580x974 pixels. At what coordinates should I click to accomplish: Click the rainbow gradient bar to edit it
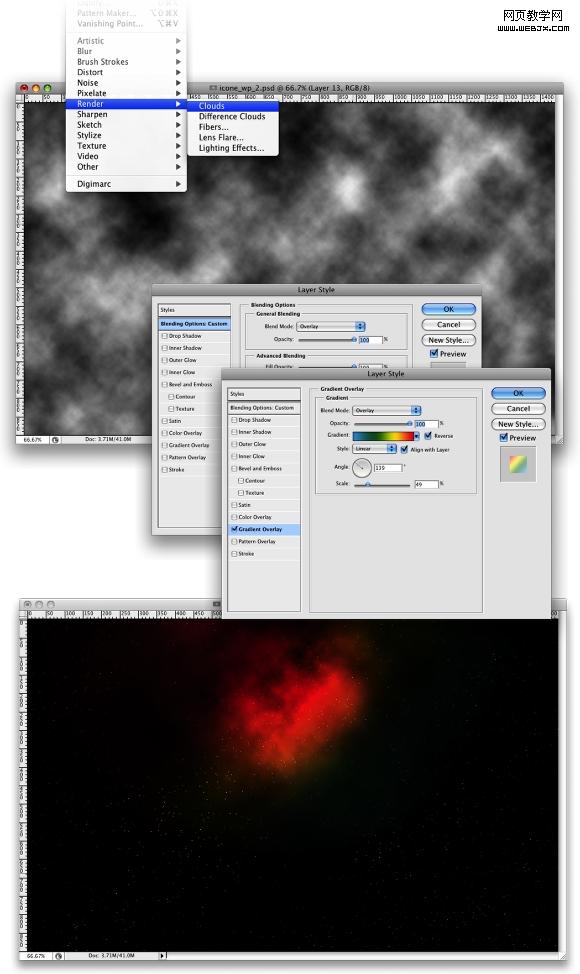click(x=383, y=435)
